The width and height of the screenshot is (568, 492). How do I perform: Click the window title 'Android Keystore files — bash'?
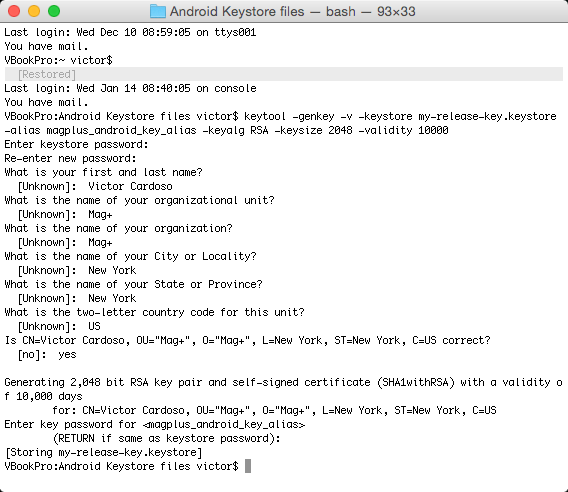pyautogui.click(x=293, y=12)
